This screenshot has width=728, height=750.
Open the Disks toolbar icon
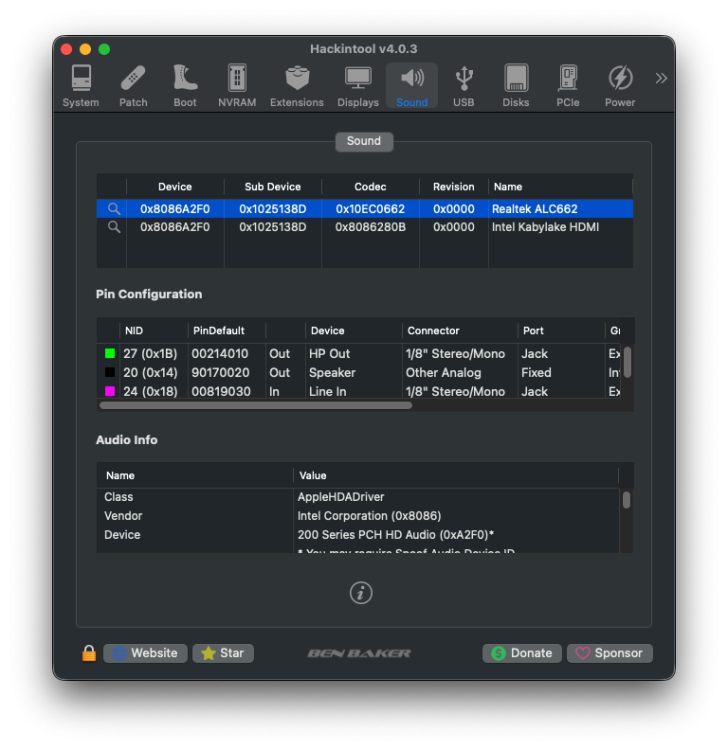516,86
